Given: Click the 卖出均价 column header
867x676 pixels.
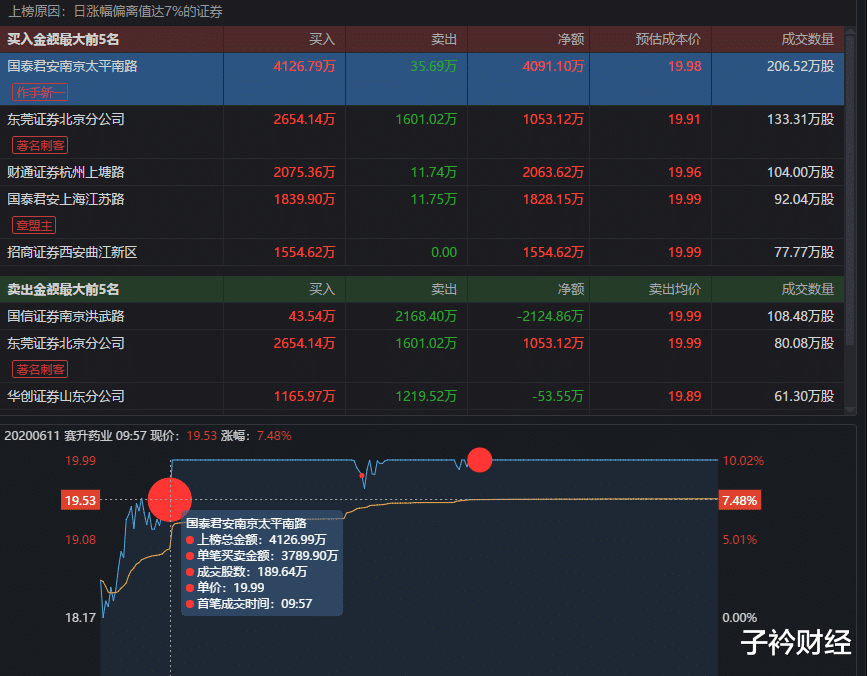Looking at the screenshot, I should pos(675,289).
